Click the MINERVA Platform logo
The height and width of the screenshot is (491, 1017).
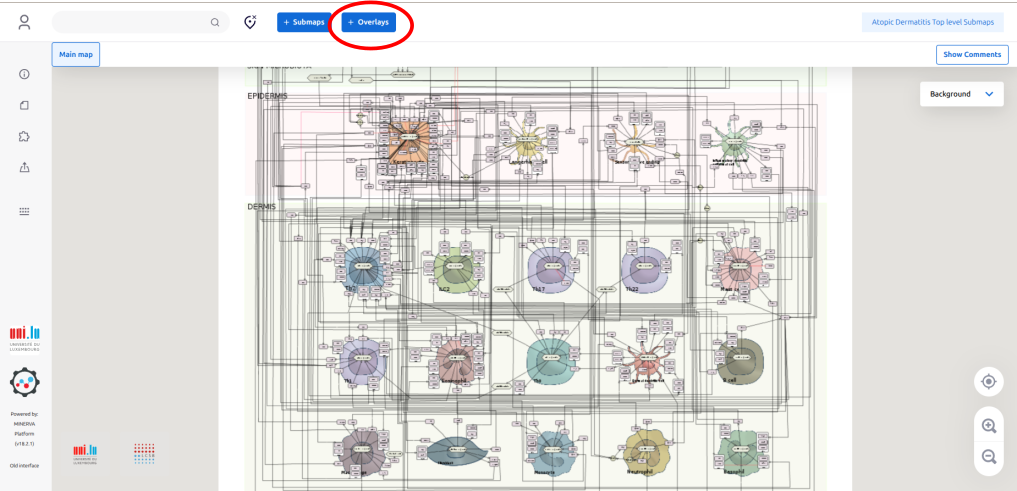click(x=25, y=382)
